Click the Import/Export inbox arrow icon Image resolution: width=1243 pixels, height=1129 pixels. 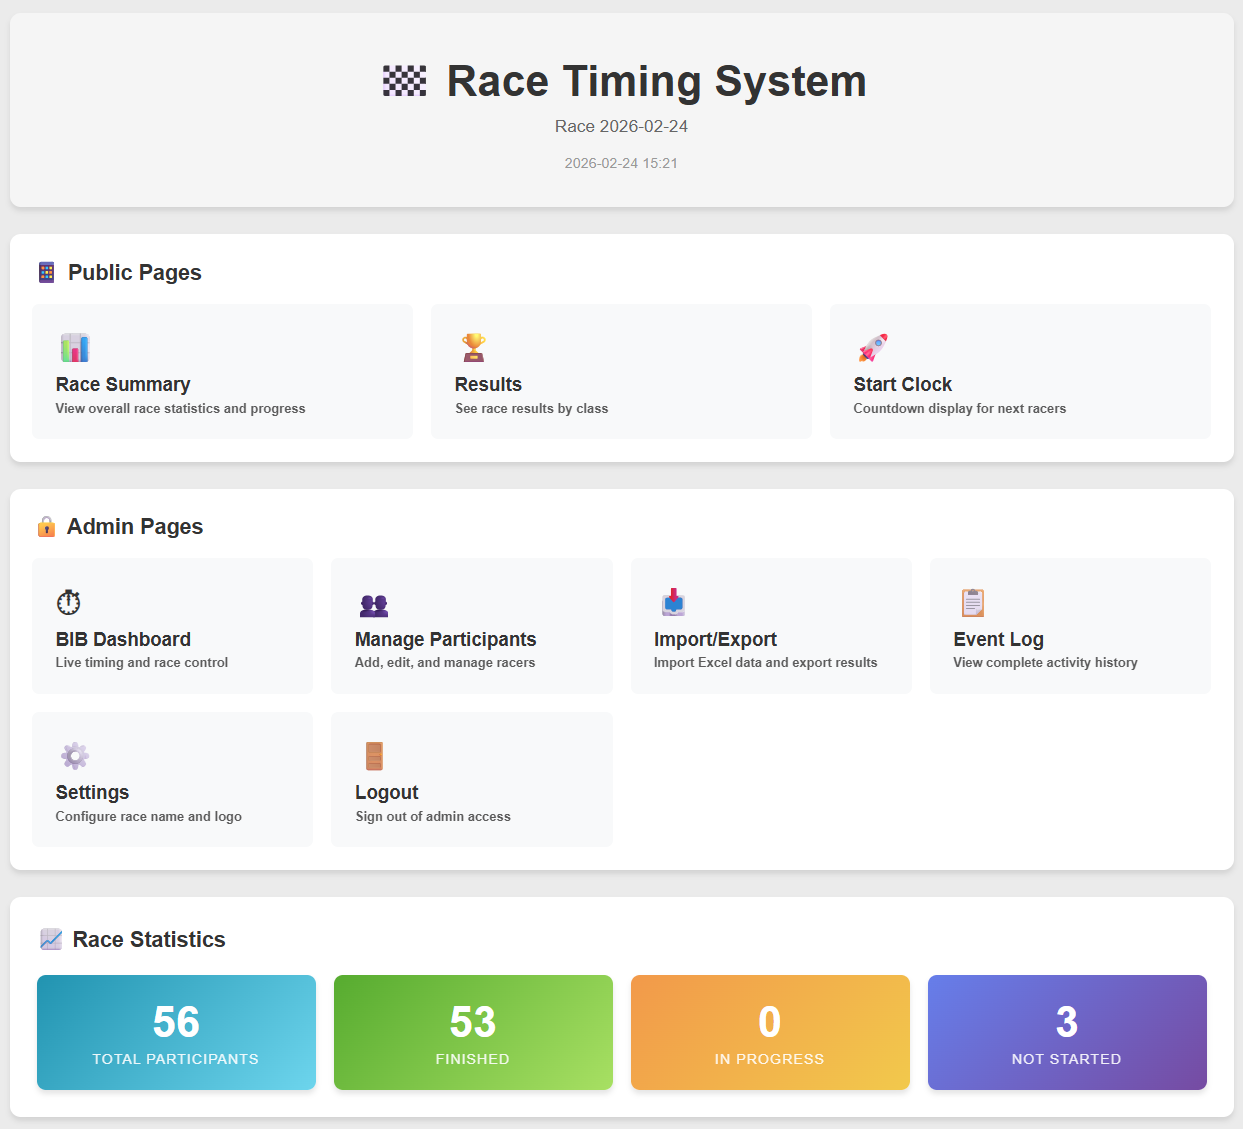tap(673, 602)
